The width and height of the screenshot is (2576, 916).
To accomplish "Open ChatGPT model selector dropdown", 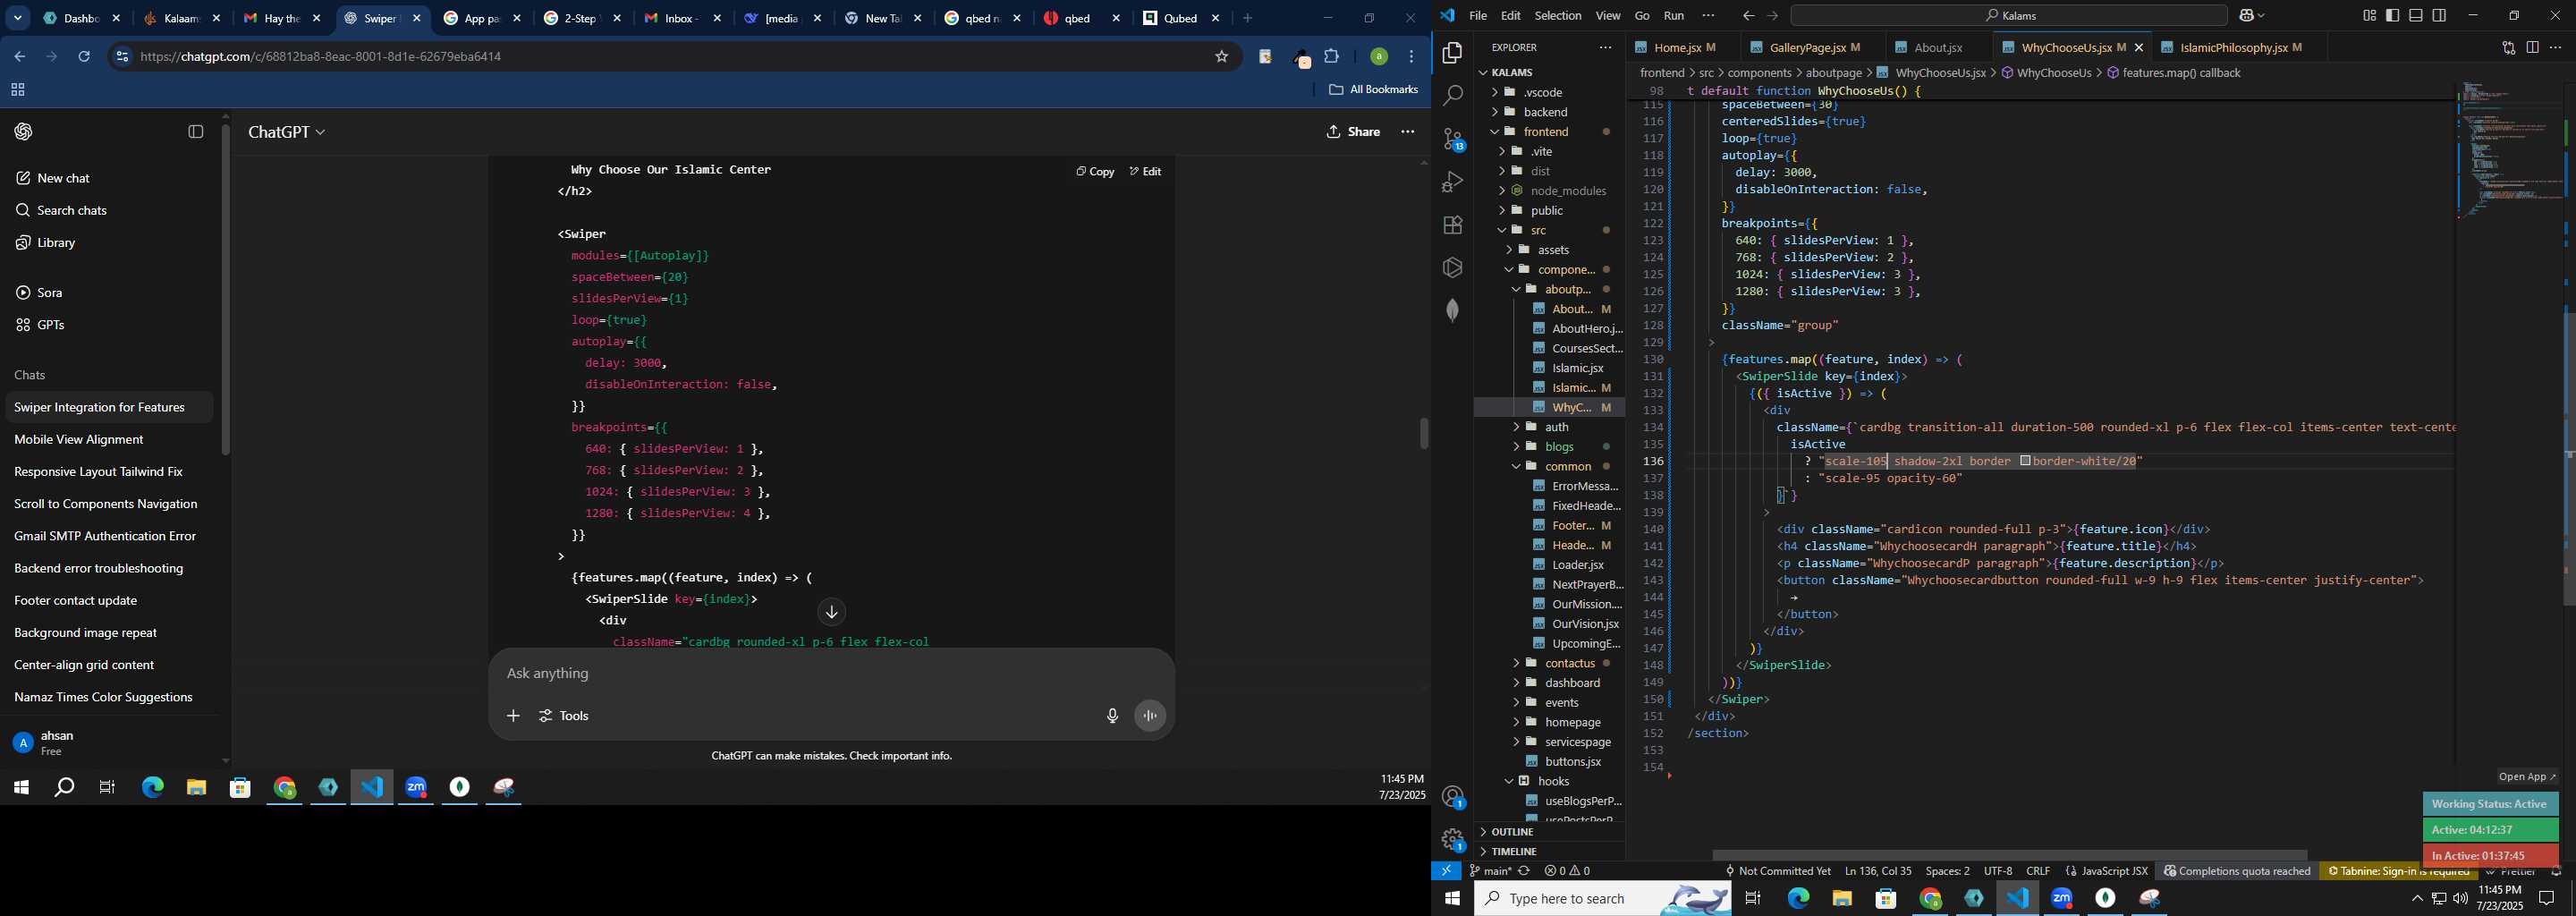I will [x=287, y=132].
